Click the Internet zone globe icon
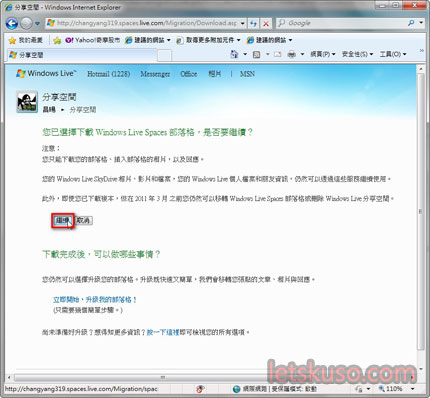Image resolution: width=430 pixels, height=398 pixels. point(236,389)
